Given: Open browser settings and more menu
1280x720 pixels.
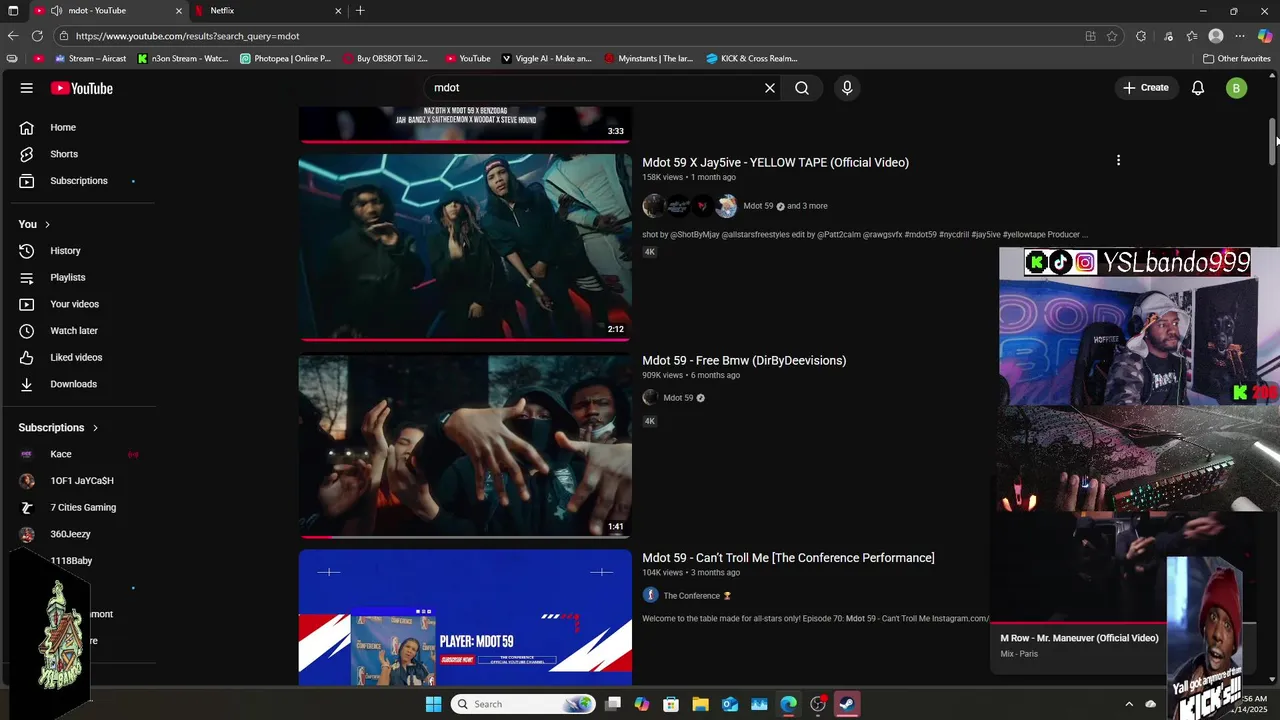Looking at the screenshot, I should (x=1240, y=36).
